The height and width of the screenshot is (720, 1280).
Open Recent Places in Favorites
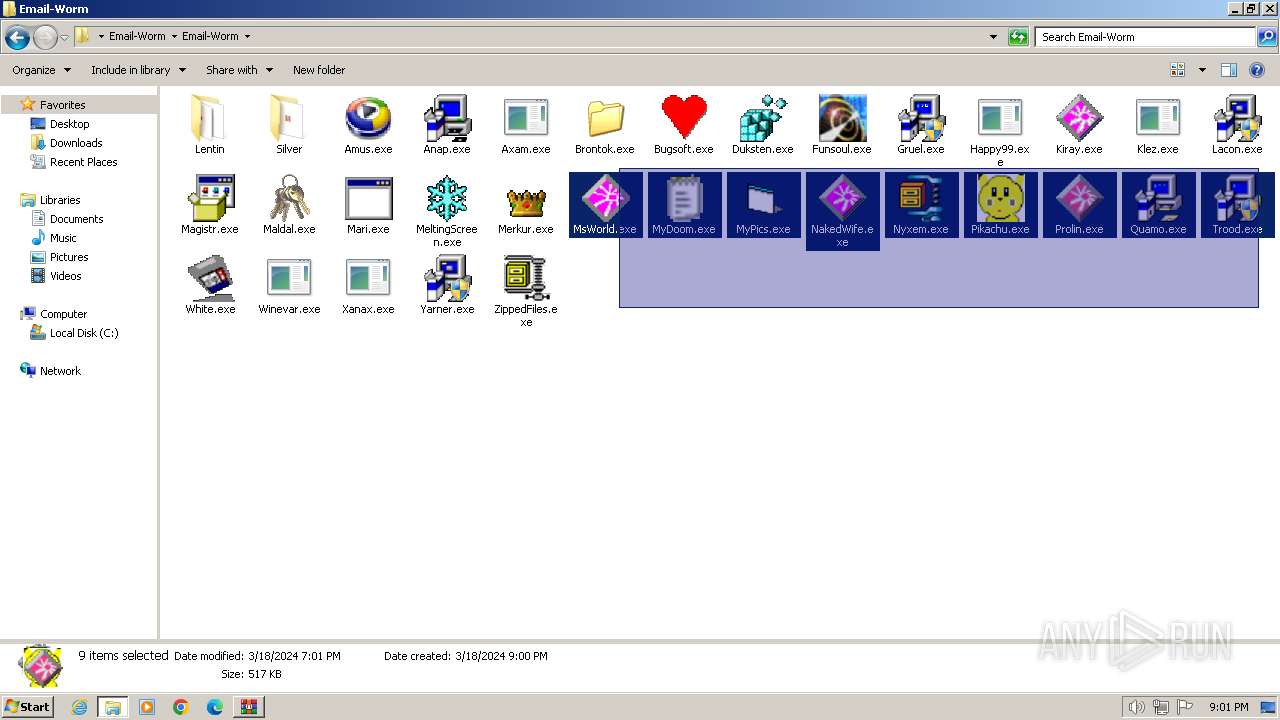point(84,162)
